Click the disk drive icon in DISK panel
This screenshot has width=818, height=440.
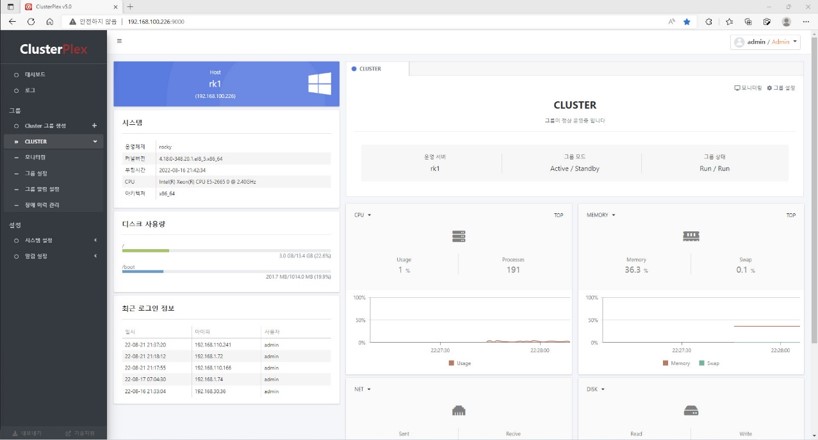point(691,411)
